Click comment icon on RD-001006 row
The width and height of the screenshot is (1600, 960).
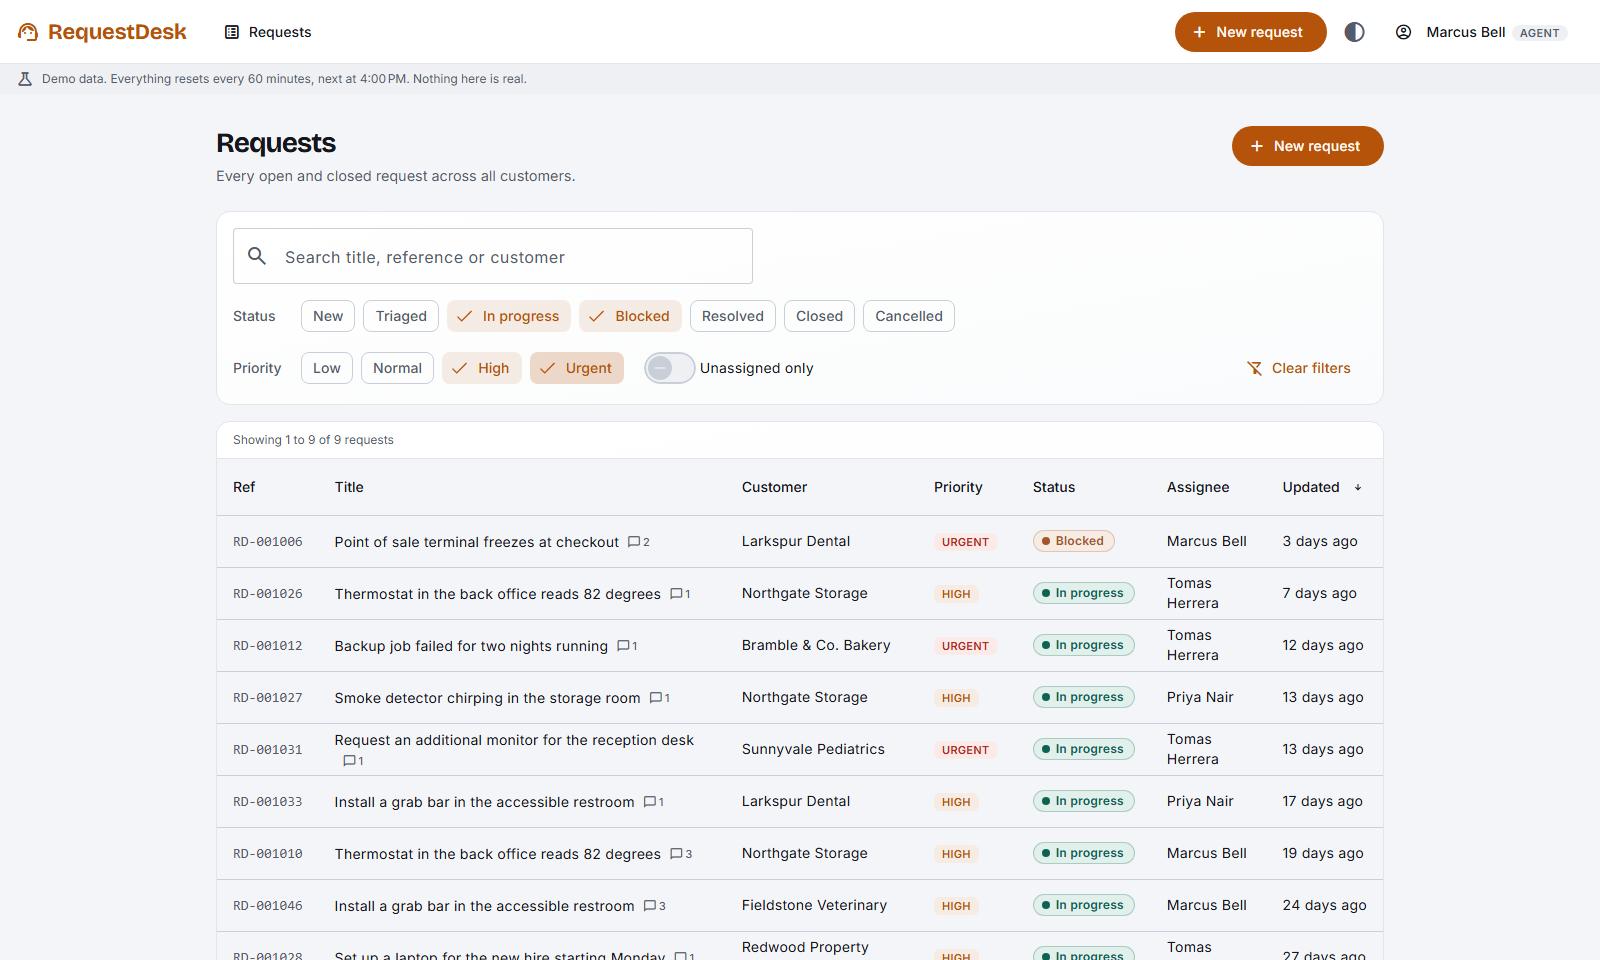click(x=634, y=542)
